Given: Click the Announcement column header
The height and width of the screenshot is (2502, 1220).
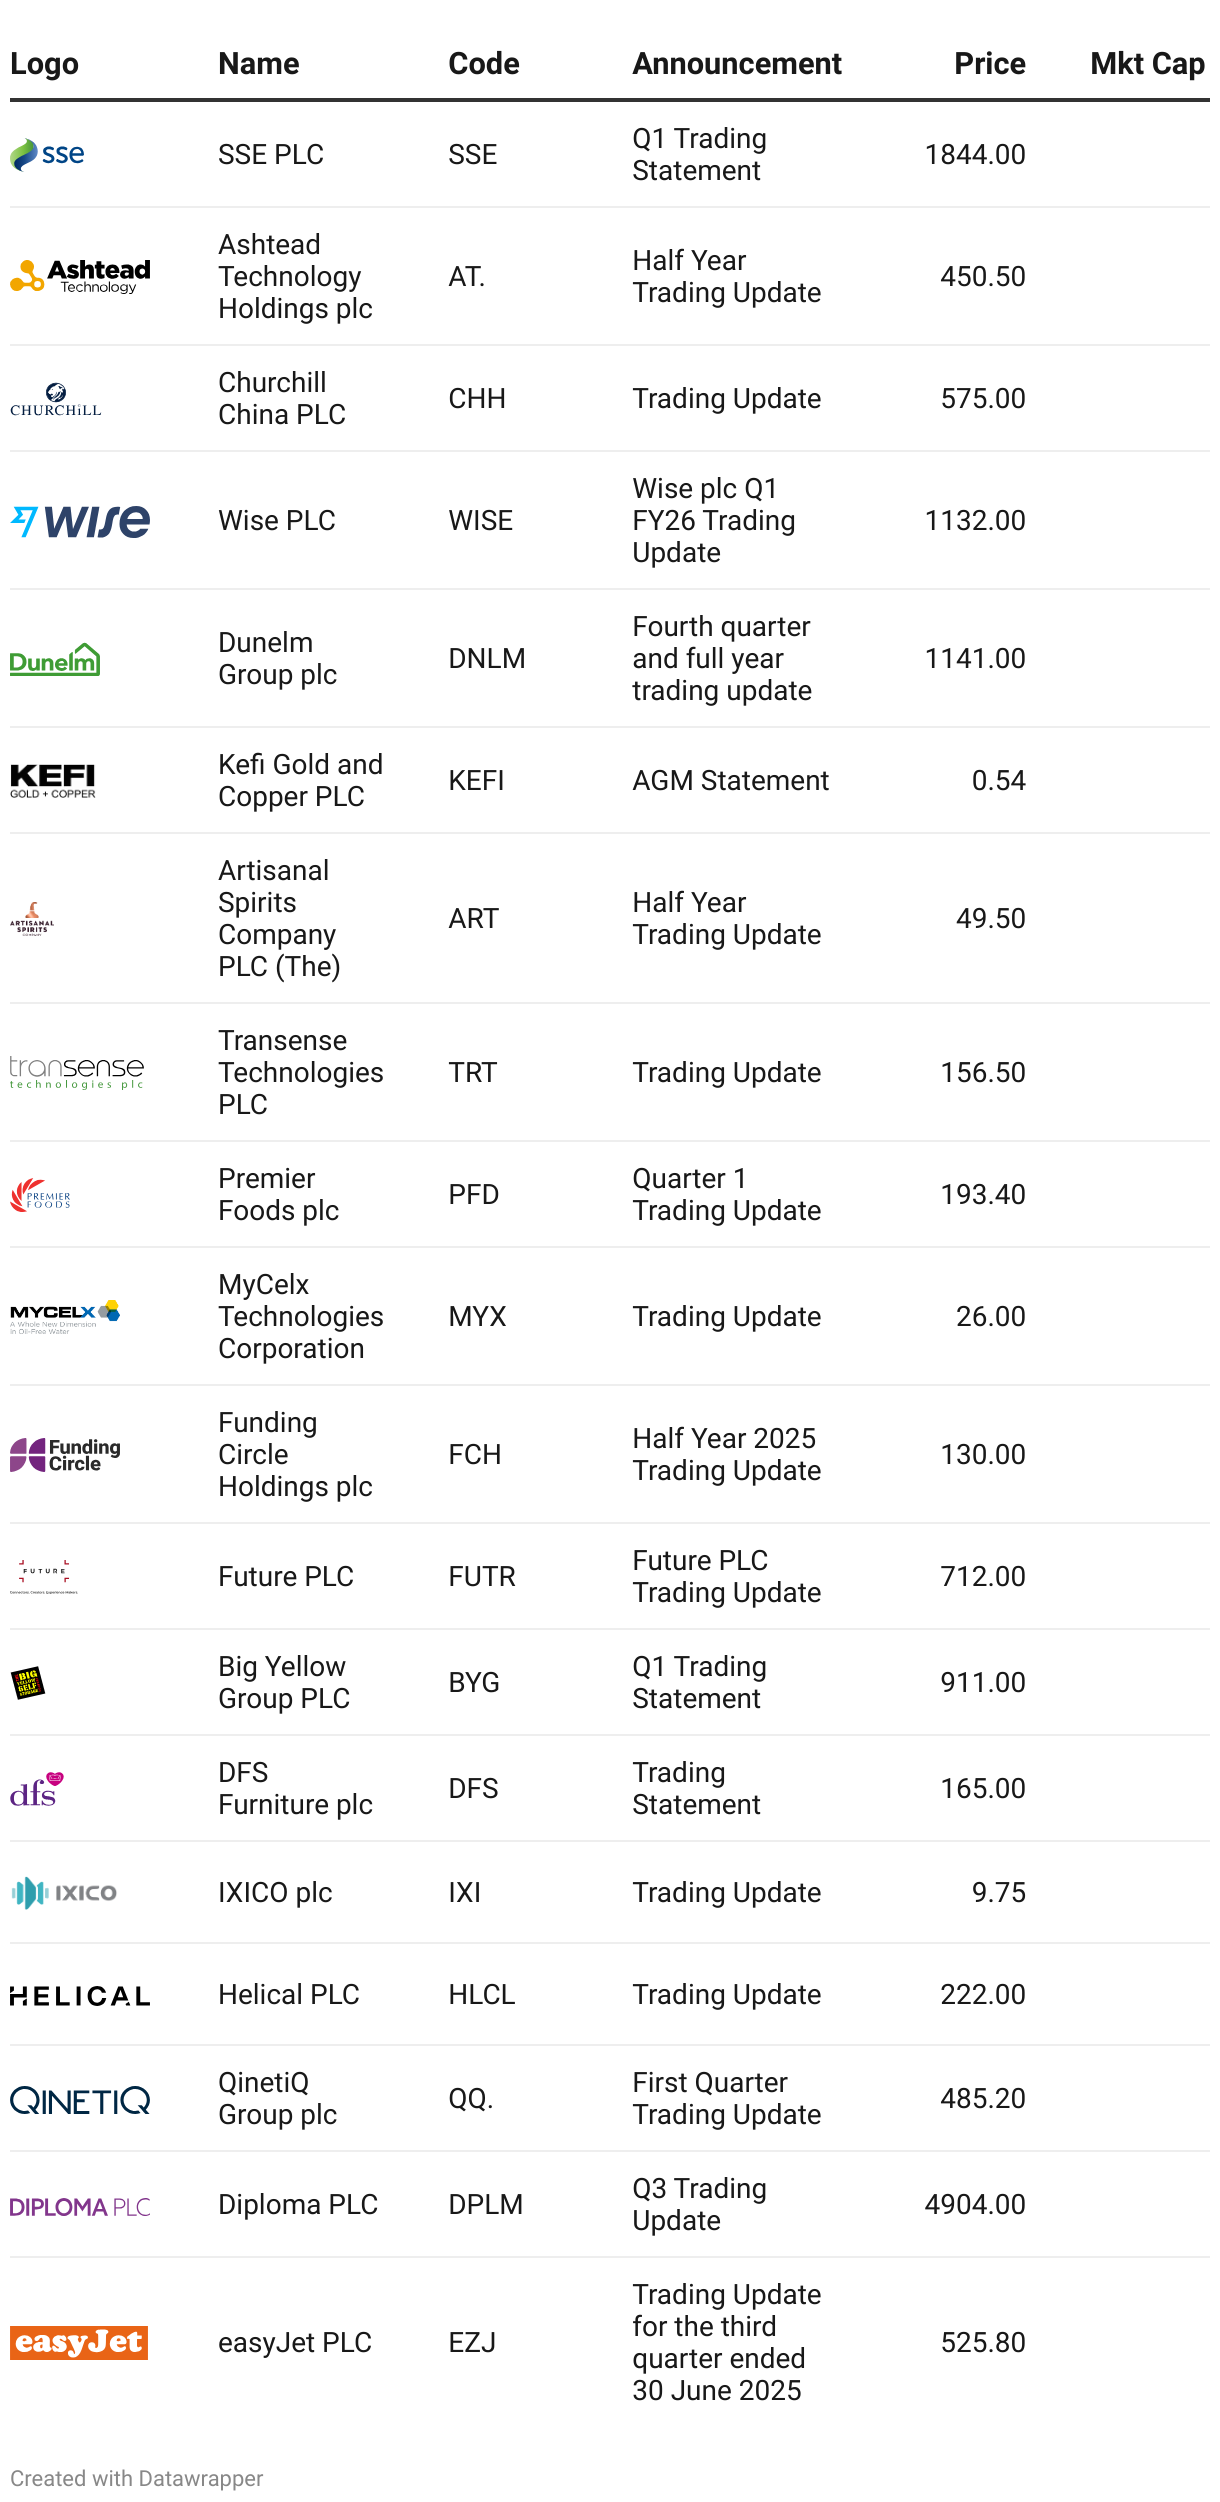Looking at the screenshot, I should click(737, 64).
